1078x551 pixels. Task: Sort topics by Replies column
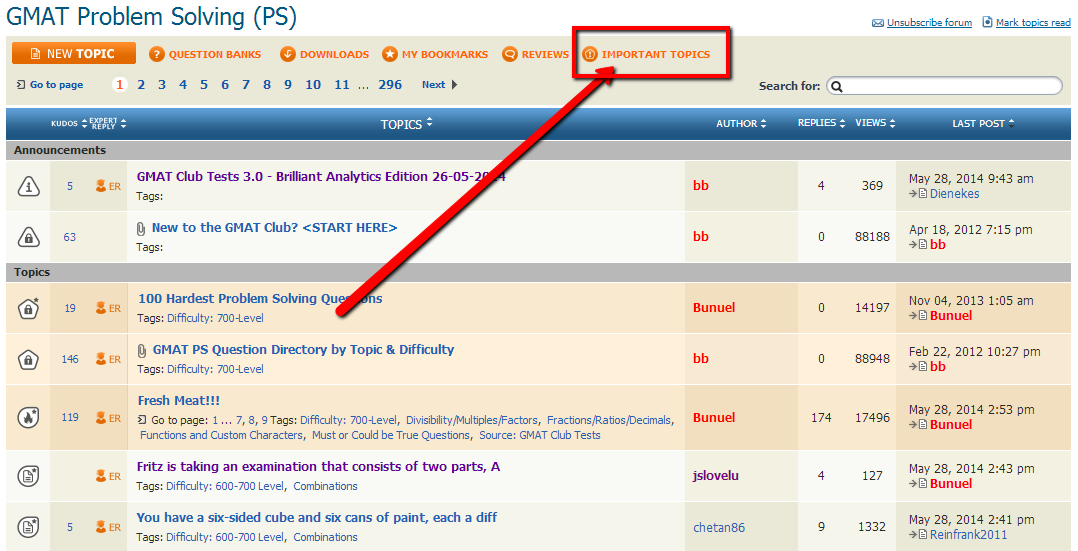[821, 123]
